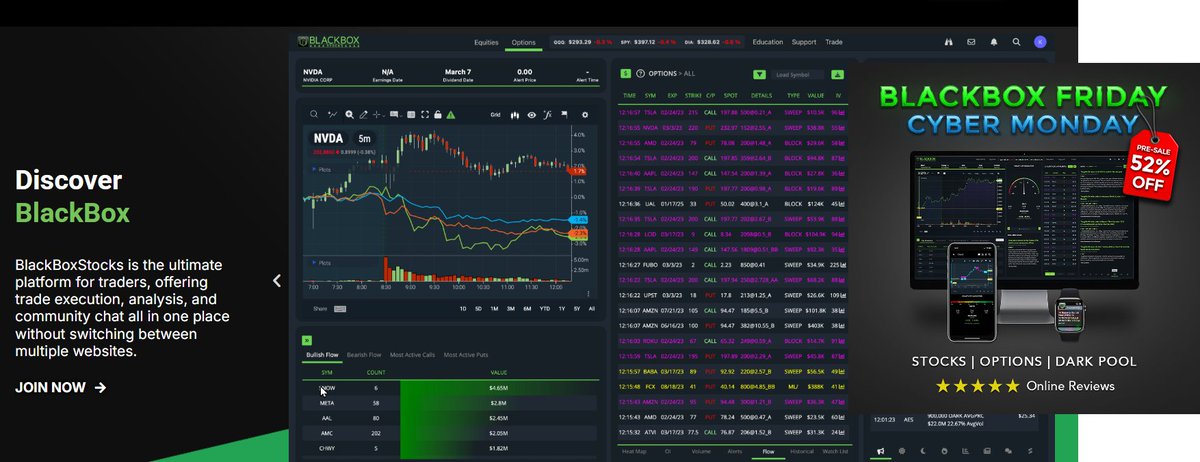Click the 5m interval selector
The height and width of the screenshot is (462, 1200).
364,138
